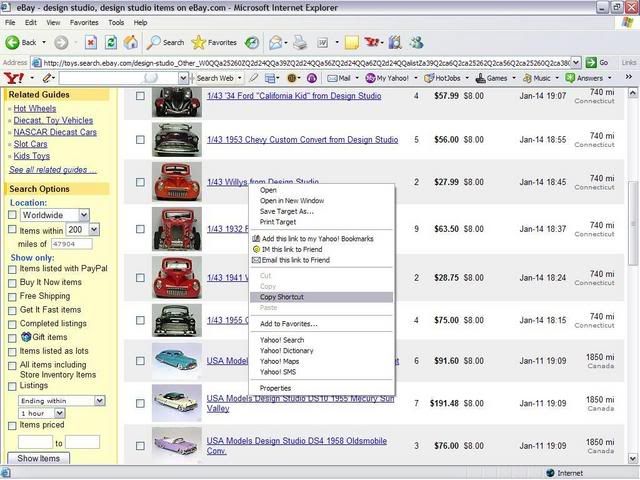This screenshot has height=480, width=640.
Task: Click the Forward arrow button
Action: (61, 42)
